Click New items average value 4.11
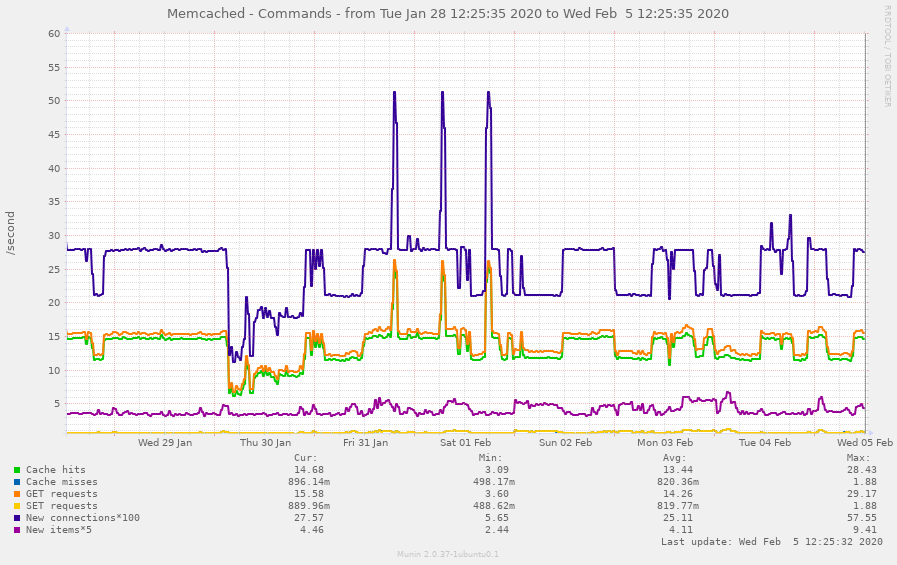The width and height of the screenshot is (897, 565). (x=681, y=530)
